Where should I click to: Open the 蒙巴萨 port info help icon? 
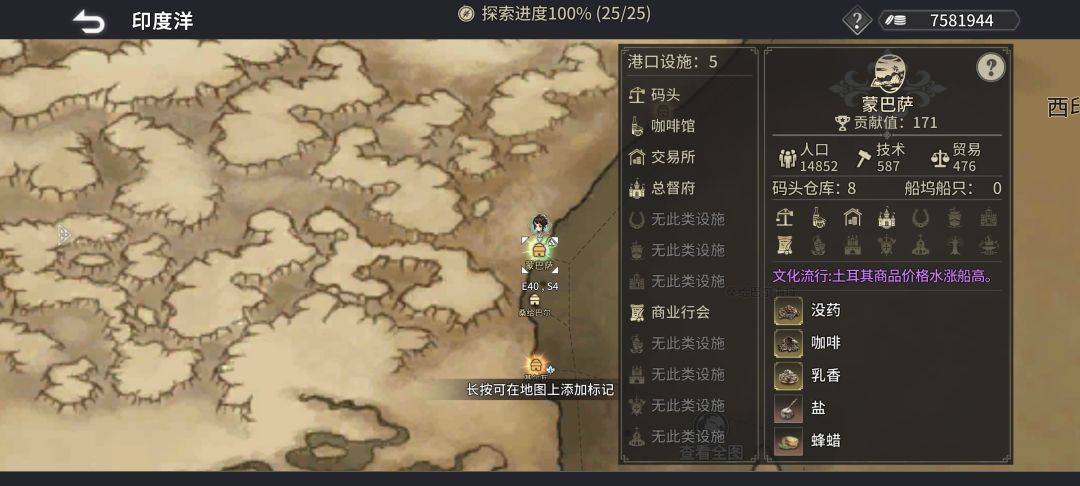[x=990, y=67]
